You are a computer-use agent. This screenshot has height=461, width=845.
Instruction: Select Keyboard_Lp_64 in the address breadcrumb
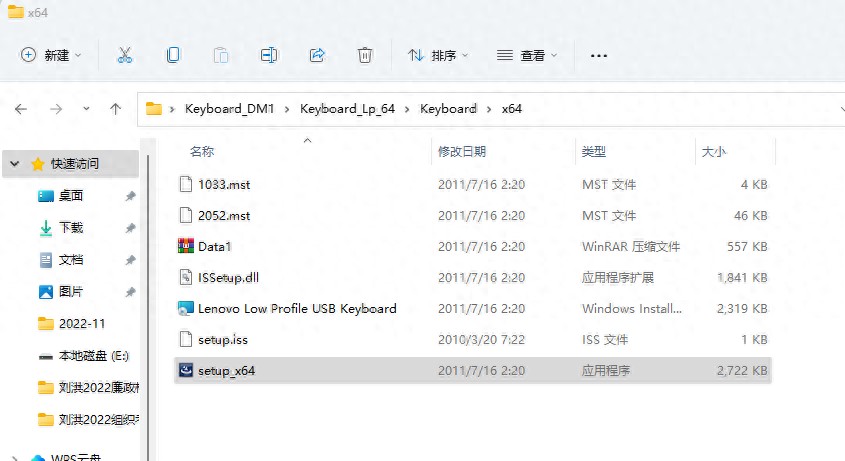point(347,109)
